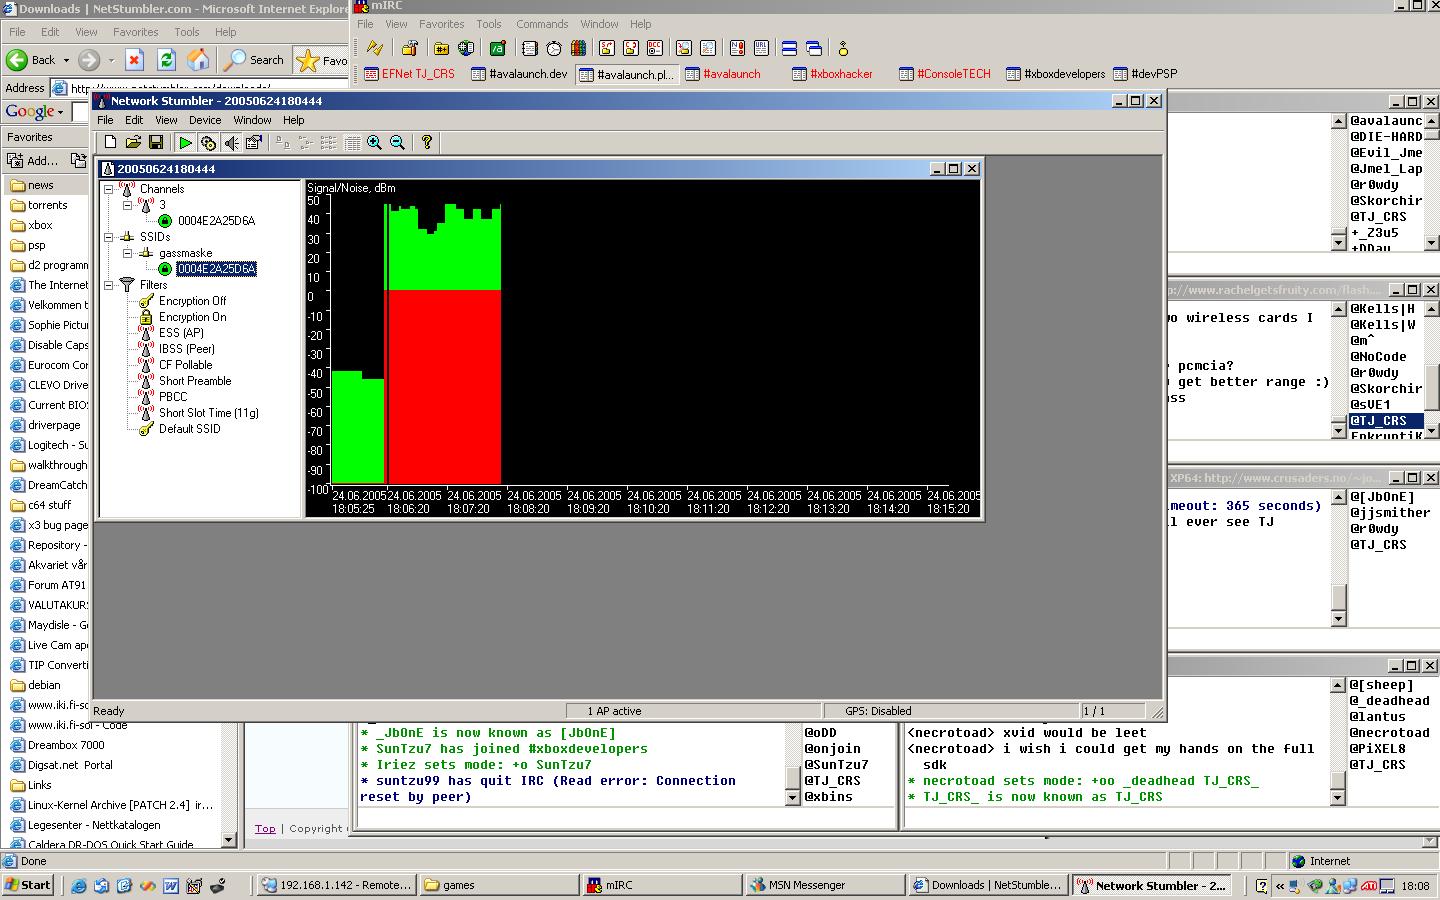Select Default SSID filter
Image resolution: width=1440 pixels, height=900 pixels.
(x=189, y=429)
